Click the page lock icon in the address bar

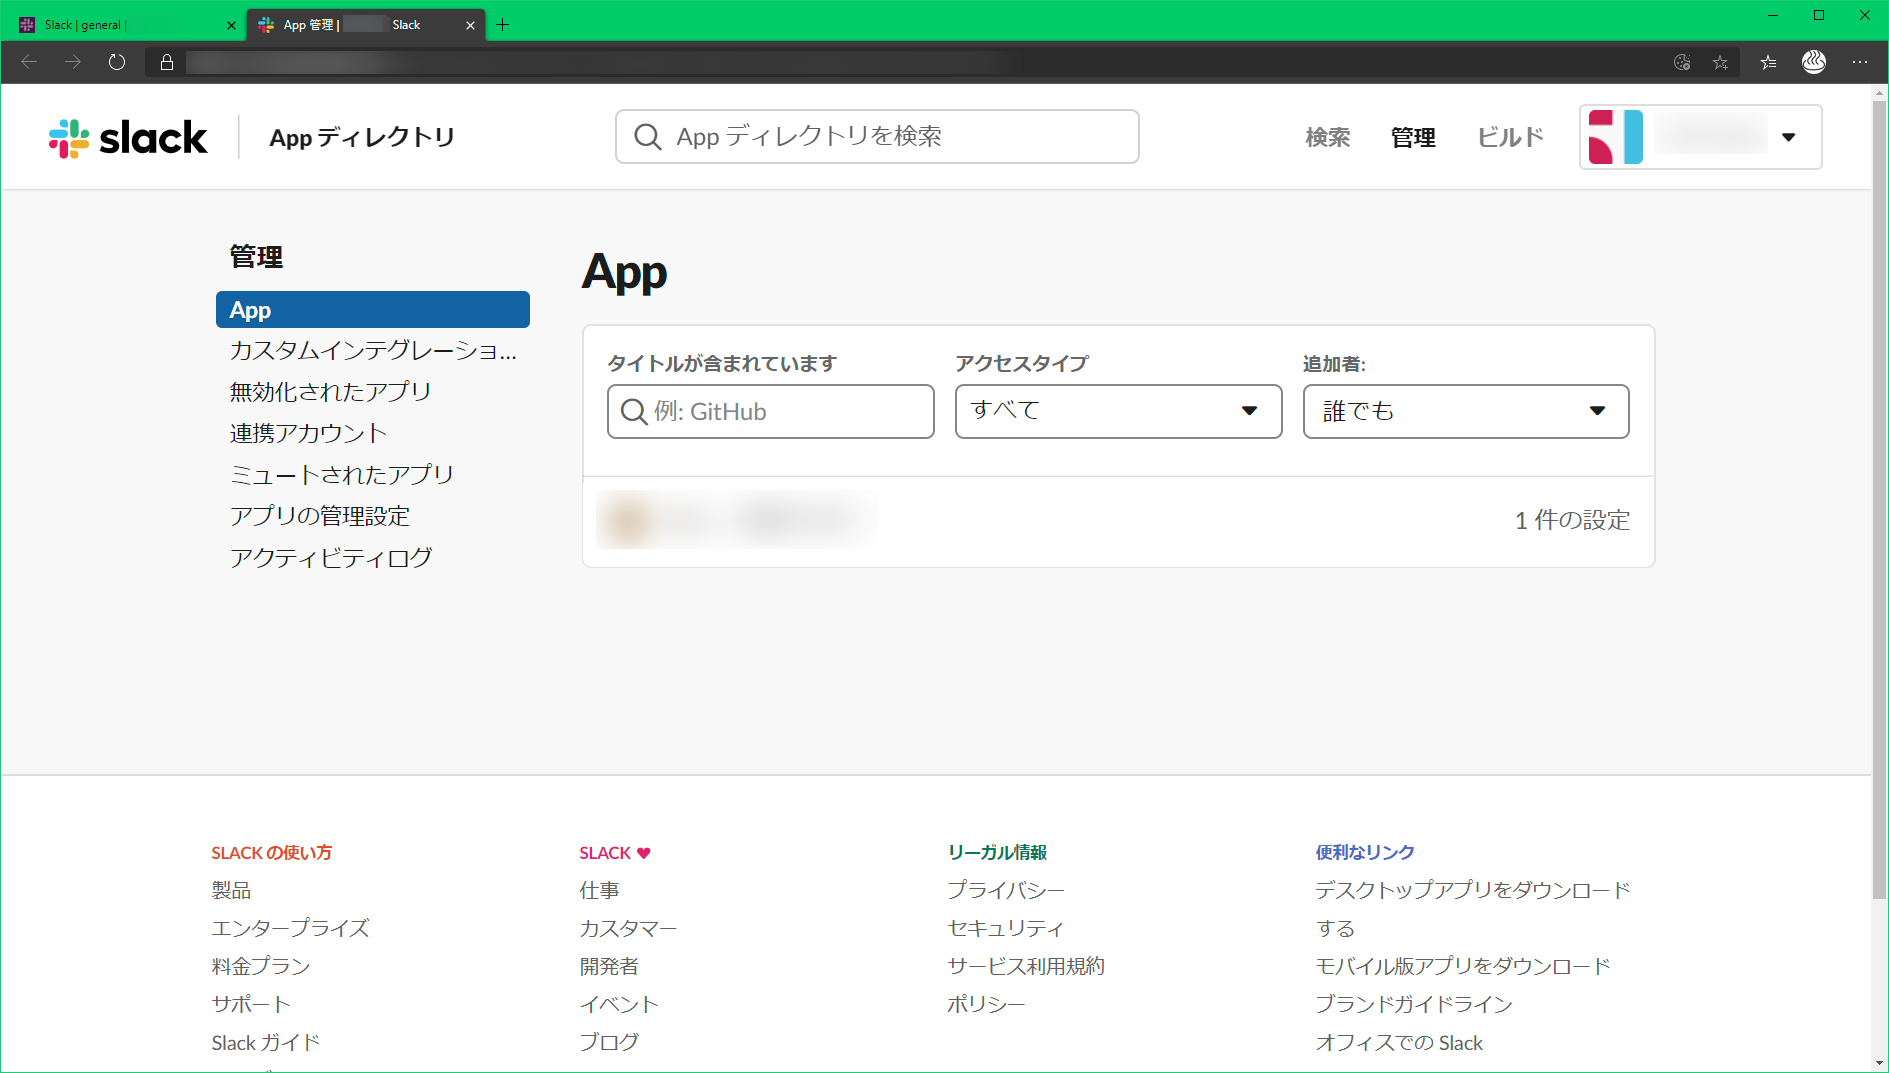click(x=166, y=61)
